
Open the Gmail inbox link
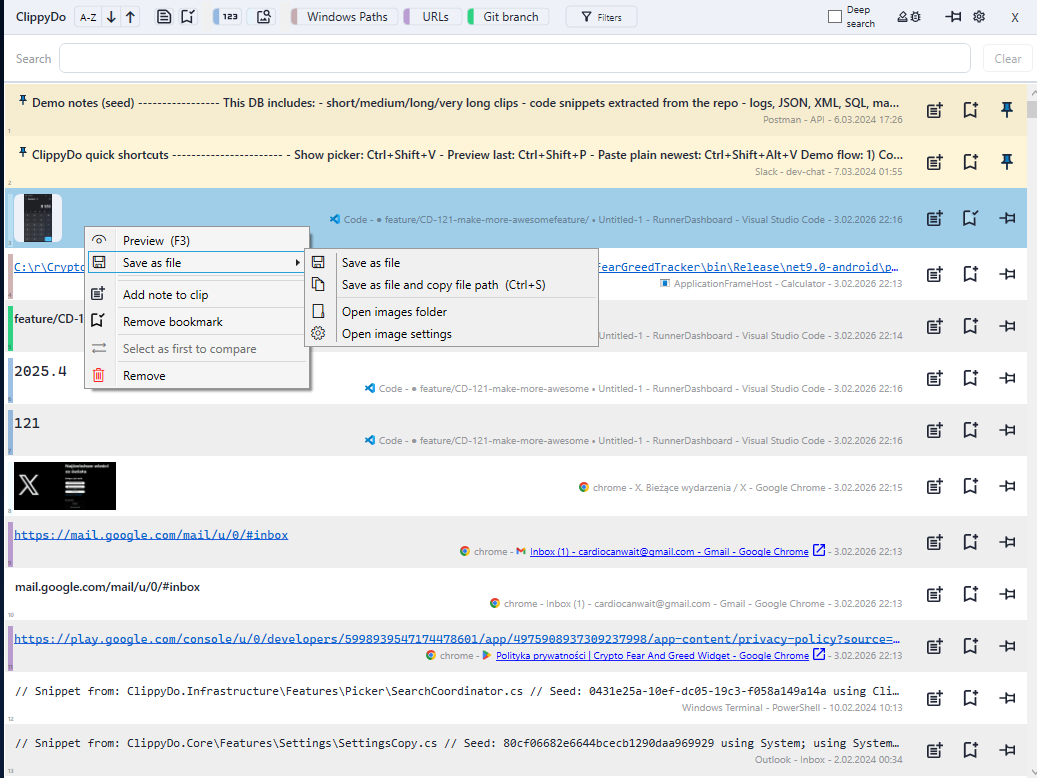(x=152, y=535)
